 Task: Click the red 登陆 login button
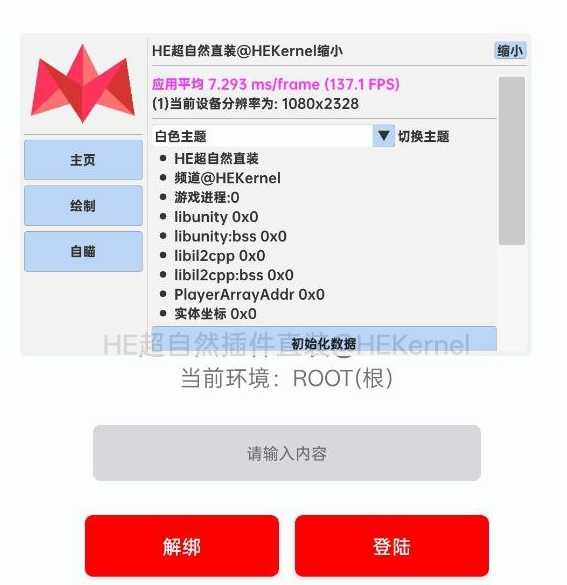click(392, 546)
